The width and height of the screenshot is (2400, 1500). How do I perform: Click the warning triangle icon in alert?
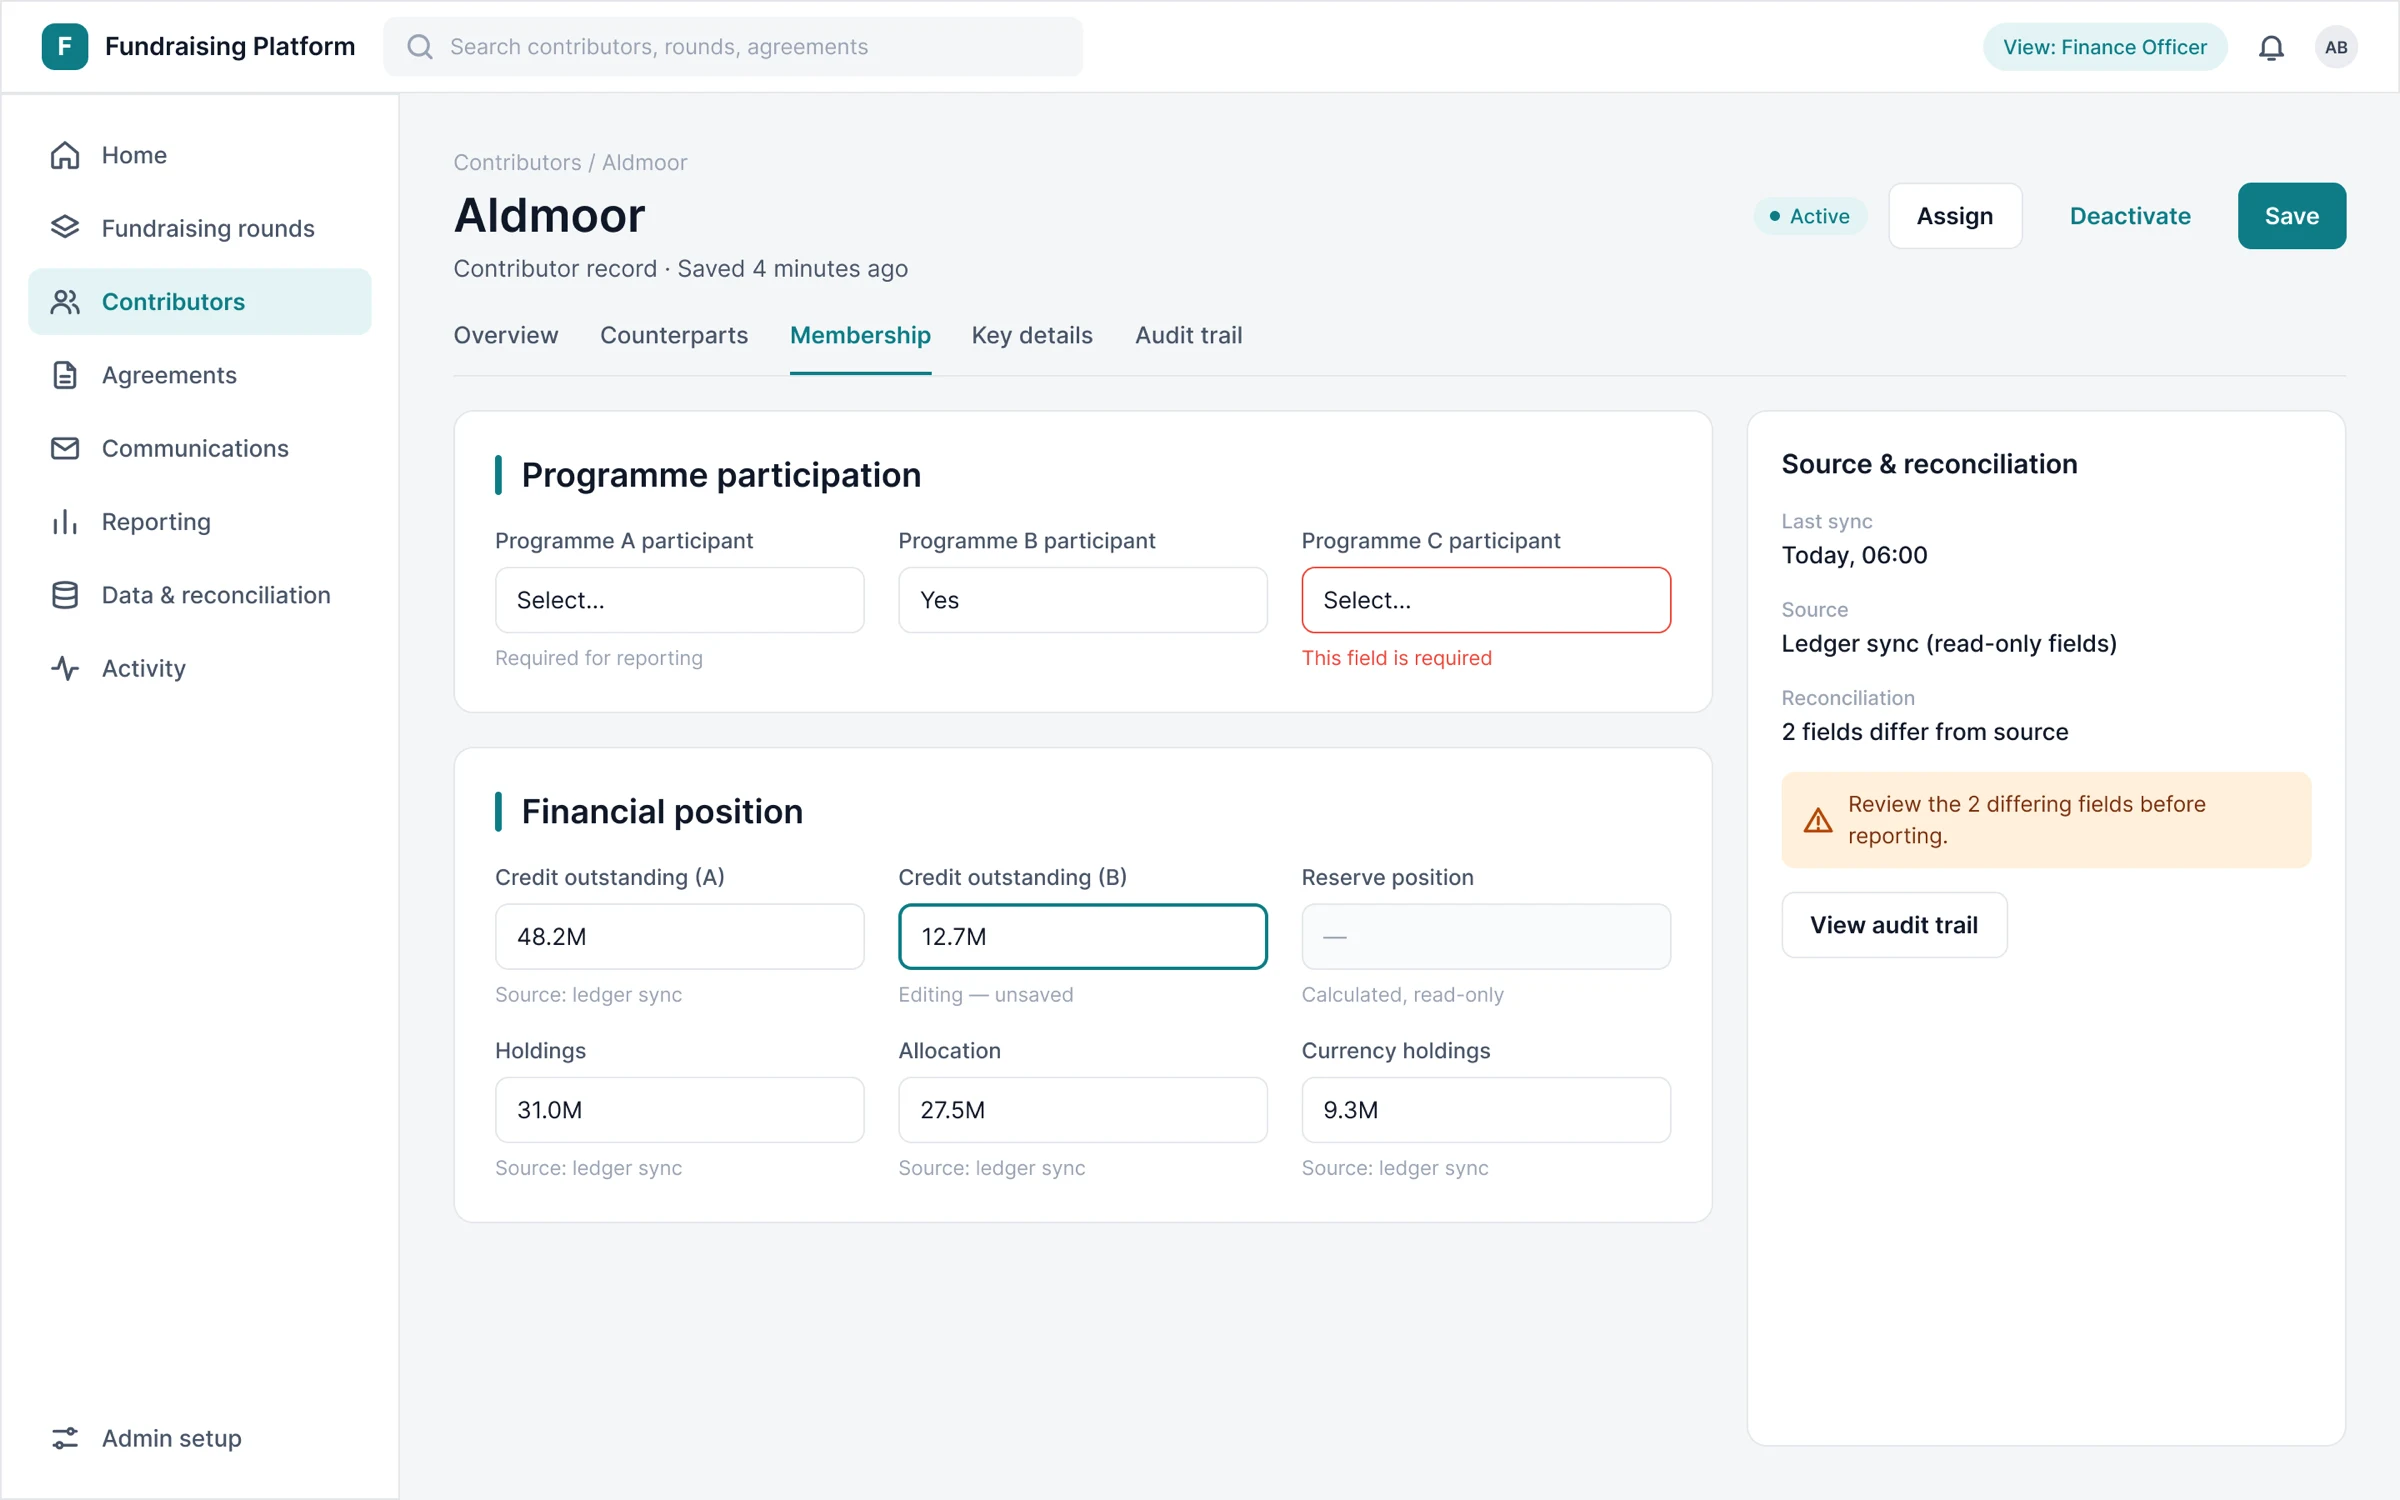(x=1818, y=821)
